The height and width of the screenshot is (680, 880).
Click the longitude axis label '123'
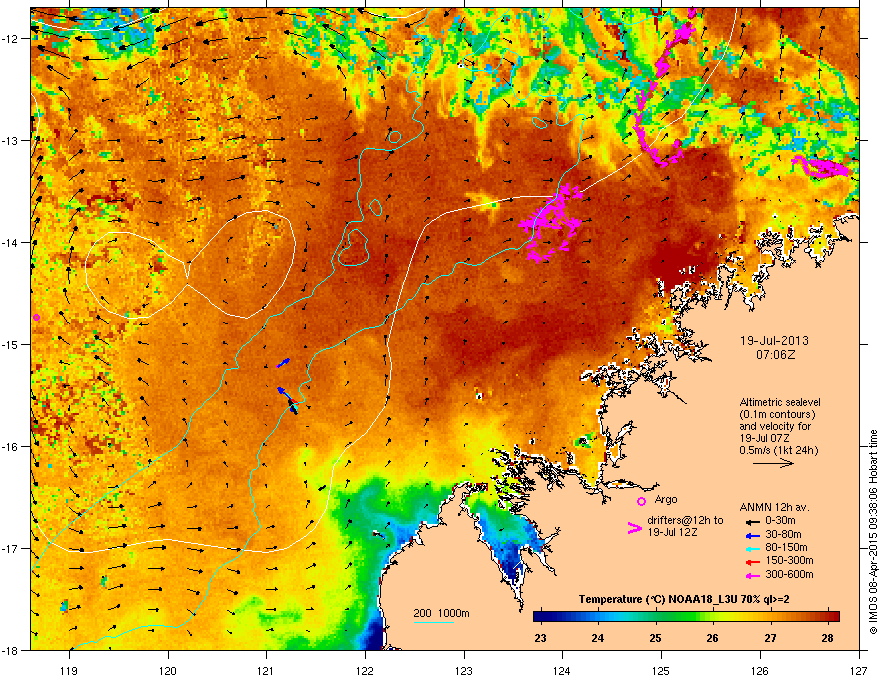[464, 670]
